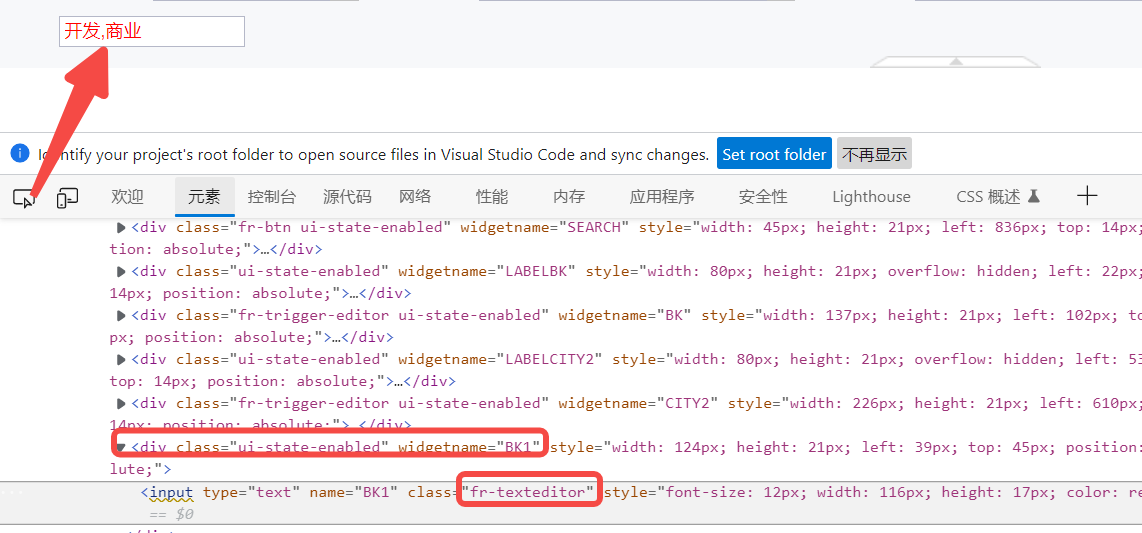This screenshot has height=533, width=1142.
Task: Click the text input containing 开发,商业
Action: point(151,31)
